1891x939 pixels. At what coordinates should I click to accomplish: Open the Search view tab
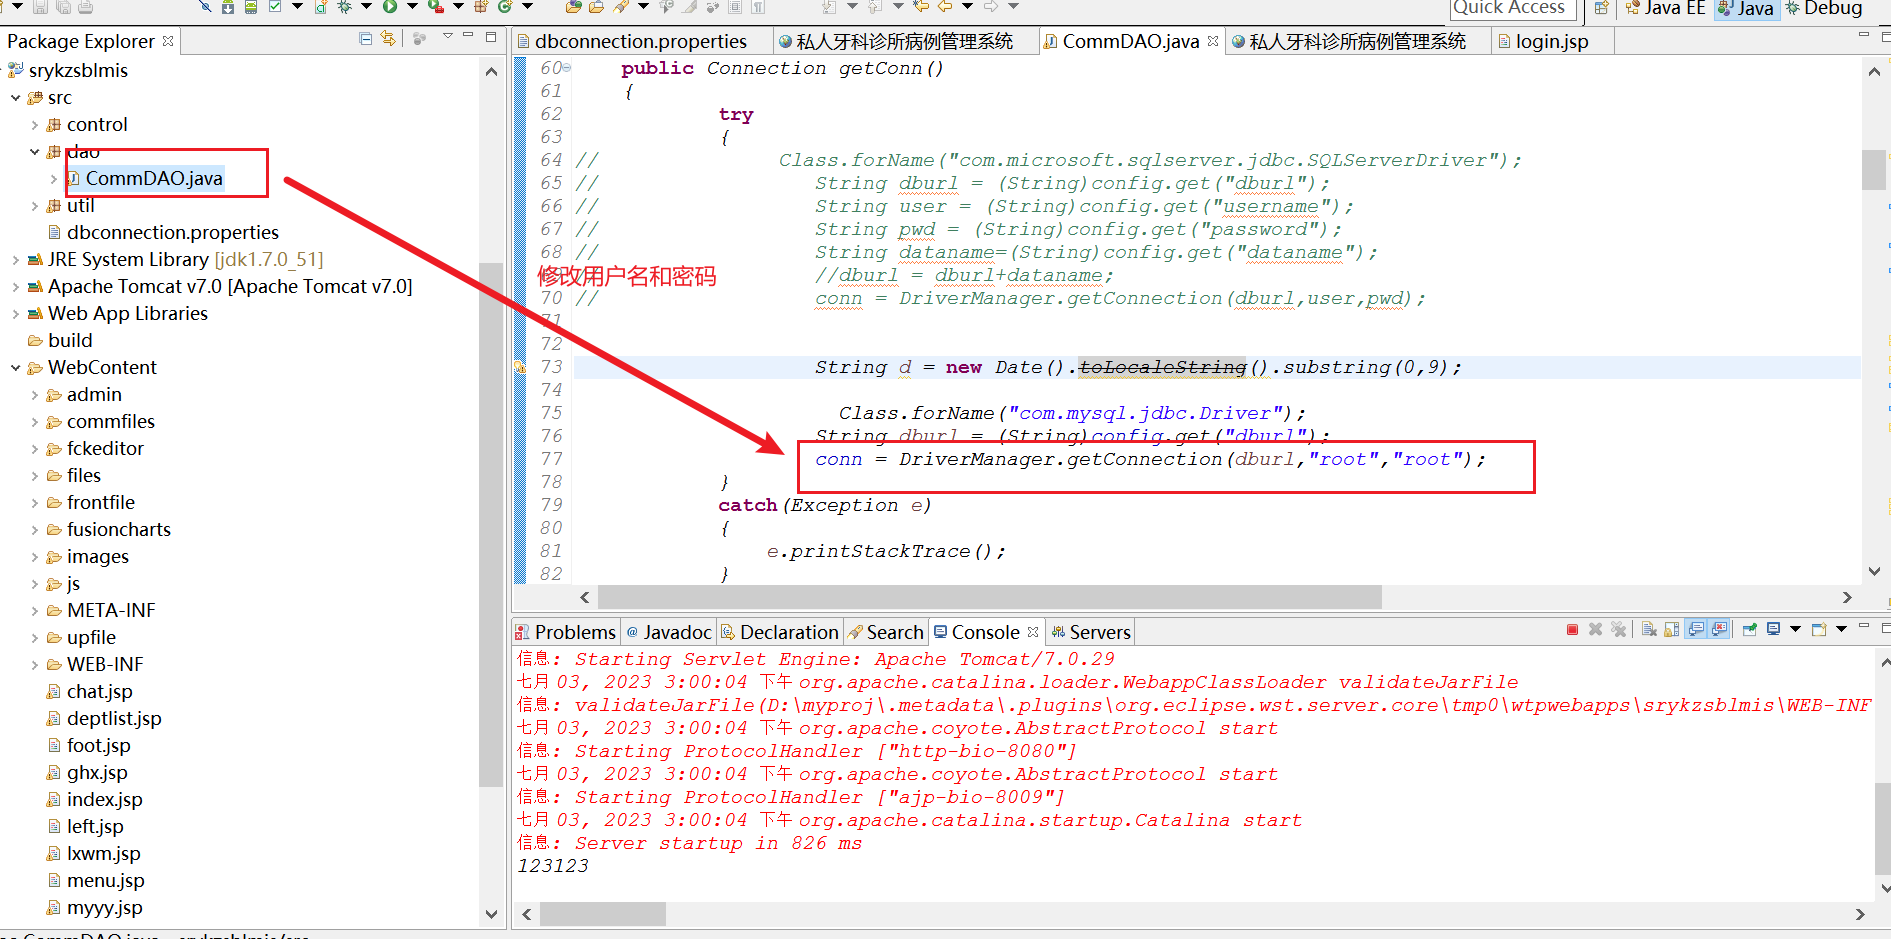(885, 632)
